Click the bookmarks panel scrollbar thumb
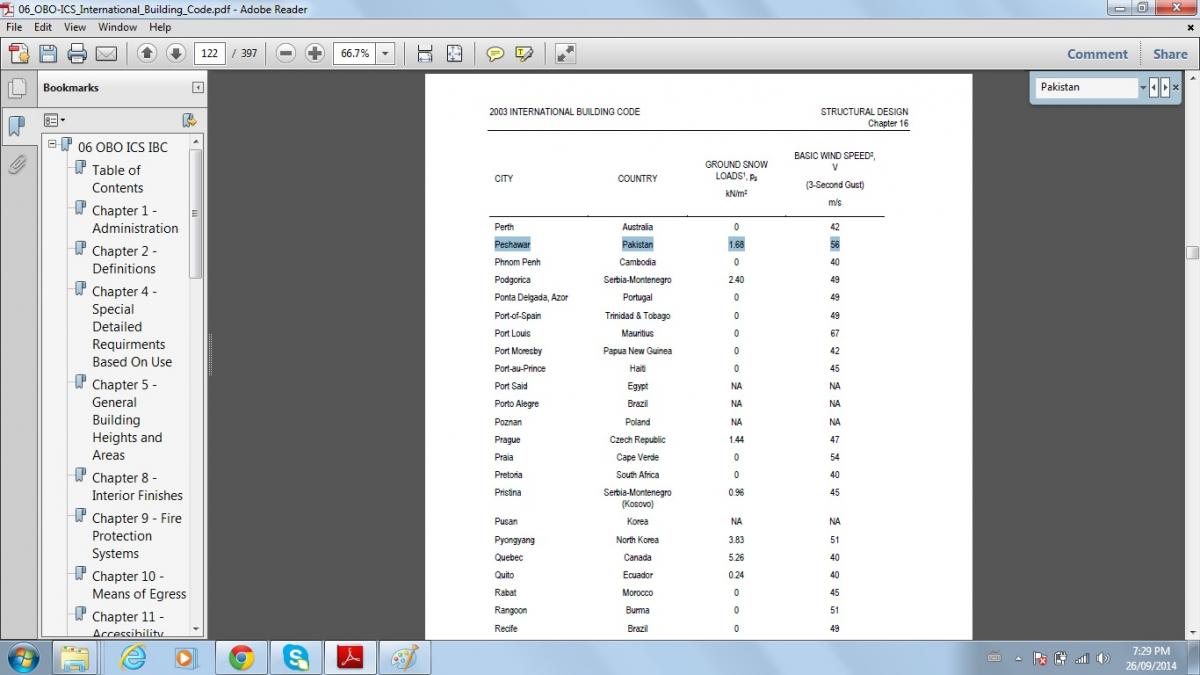This screenshot has width=1200, height=675. point(195,213)
